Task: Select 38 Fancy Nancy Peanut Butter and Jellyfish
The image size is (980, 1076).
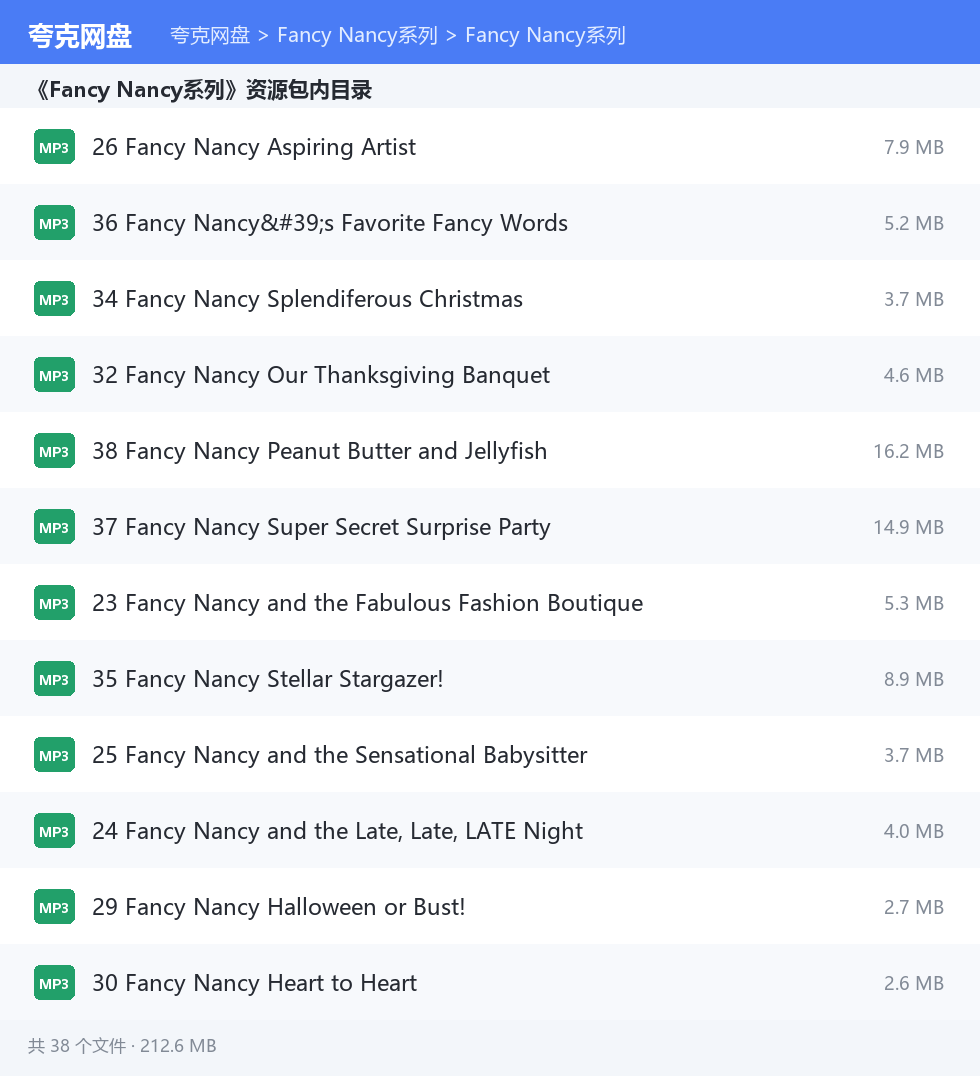Action: tap(320, 451)
